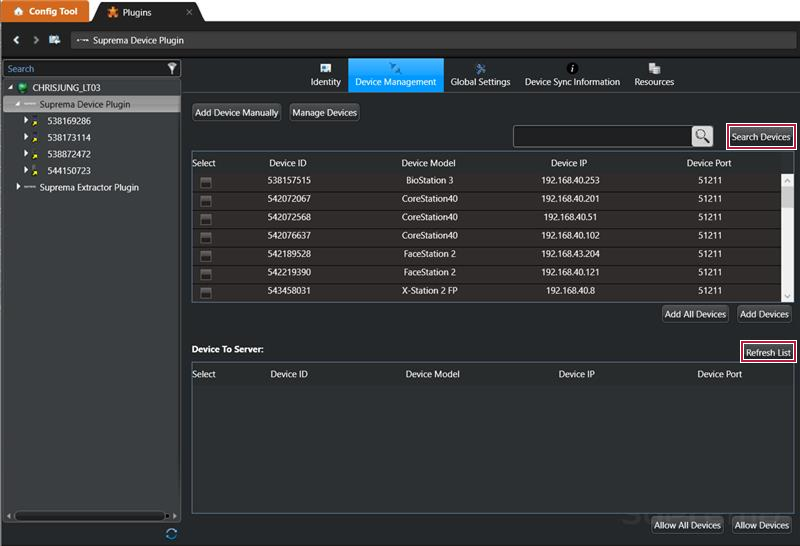Screen dimensions: 800x546
Task: Select checkbox for CoreStation40 at 192.168.40.51
Action: click(206, 218)
